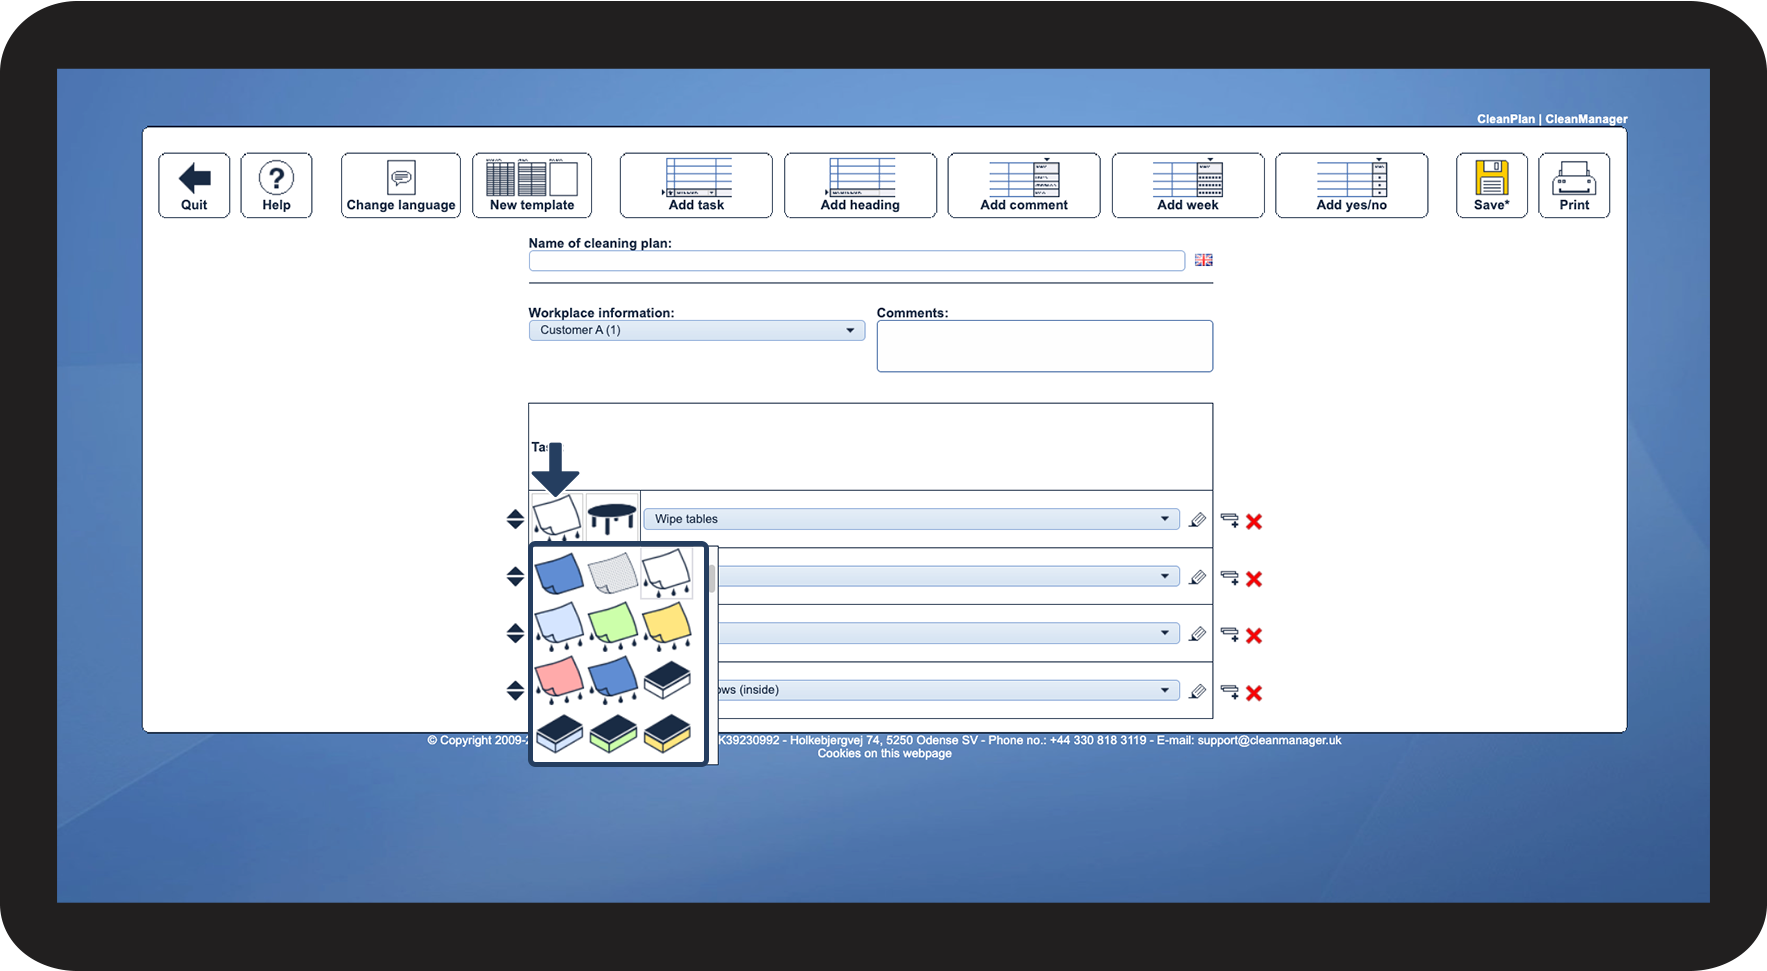Click the UK flag beside the plan name
This screenshot has width=1767, height=971.
click(x=1204, y=260)
